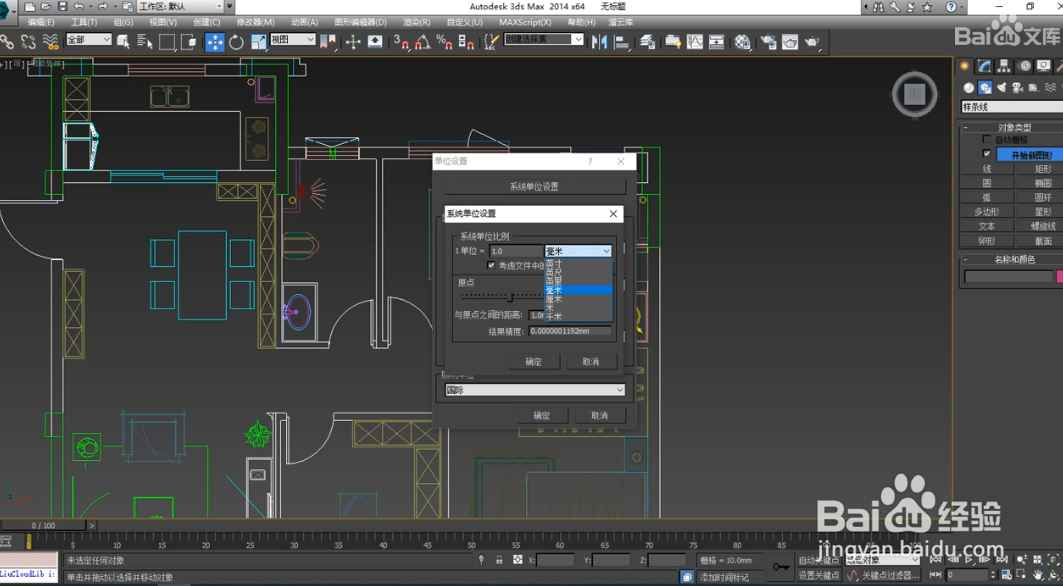Open the 自定义(U) menu
Image resolution: width=1063 pixels, height=586 pixels.
click(x=464, y=22)
